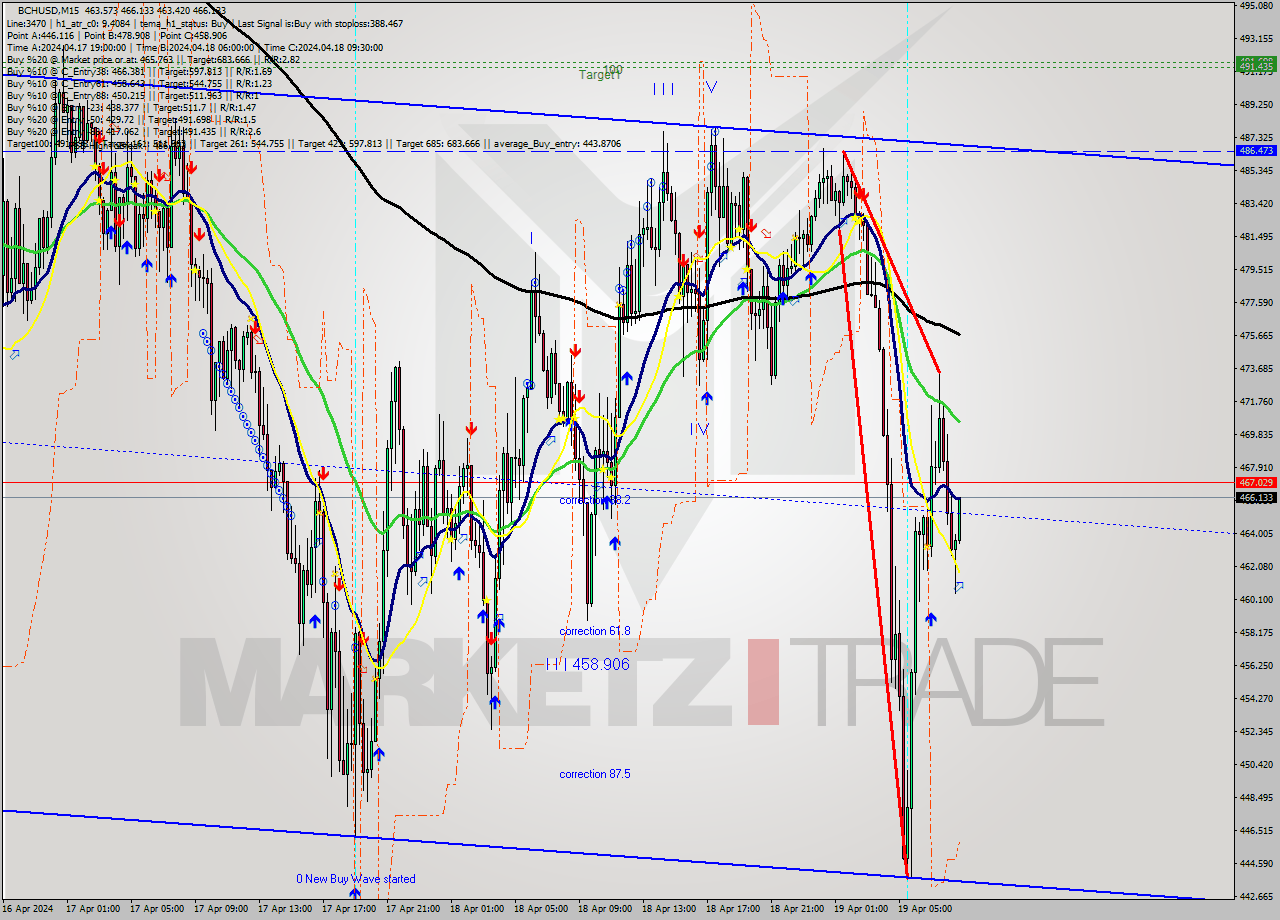The width and height of the screenshot is (1280, 920).
Task: Click the '18 Apr 13:00' time label
Action: (668, 910)
